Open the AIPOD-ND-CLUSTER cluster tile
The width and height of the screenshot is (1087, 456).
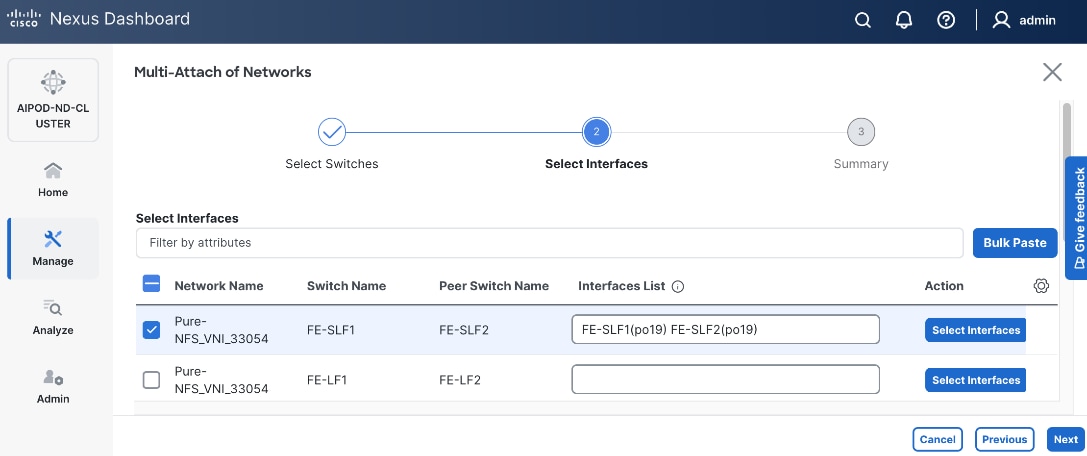click(53, 100)
